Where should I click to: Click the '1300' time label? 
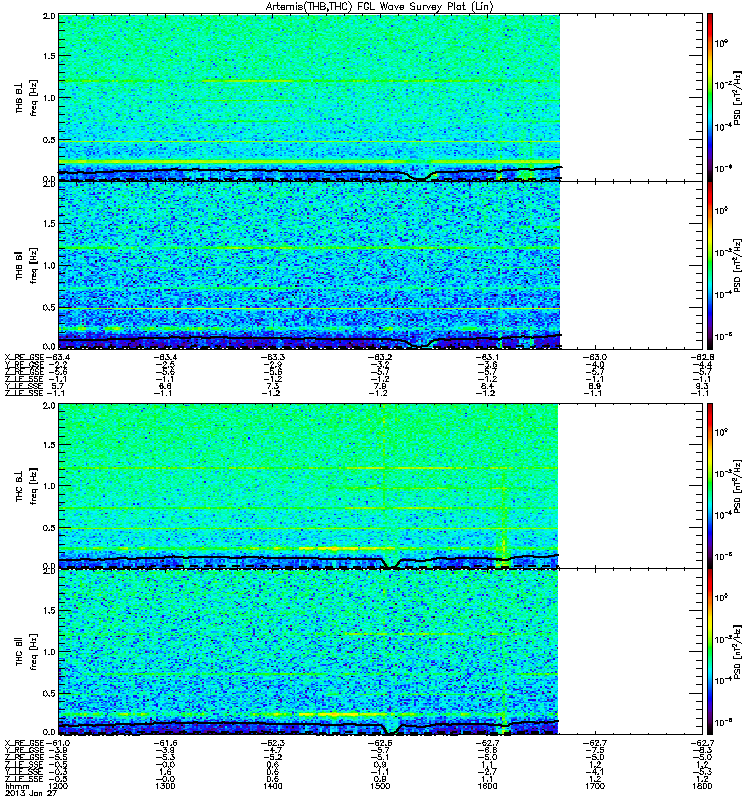[165, 786]
